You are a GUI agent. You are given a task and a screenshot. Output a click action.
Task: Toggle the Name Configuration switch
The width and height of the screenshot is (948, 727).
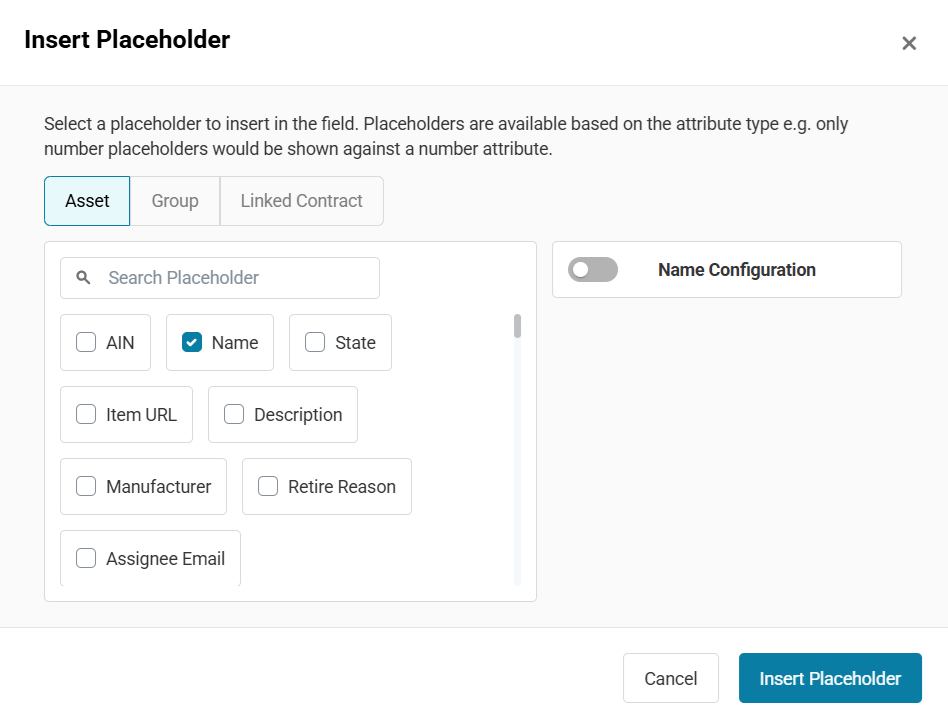click(593, 270)
